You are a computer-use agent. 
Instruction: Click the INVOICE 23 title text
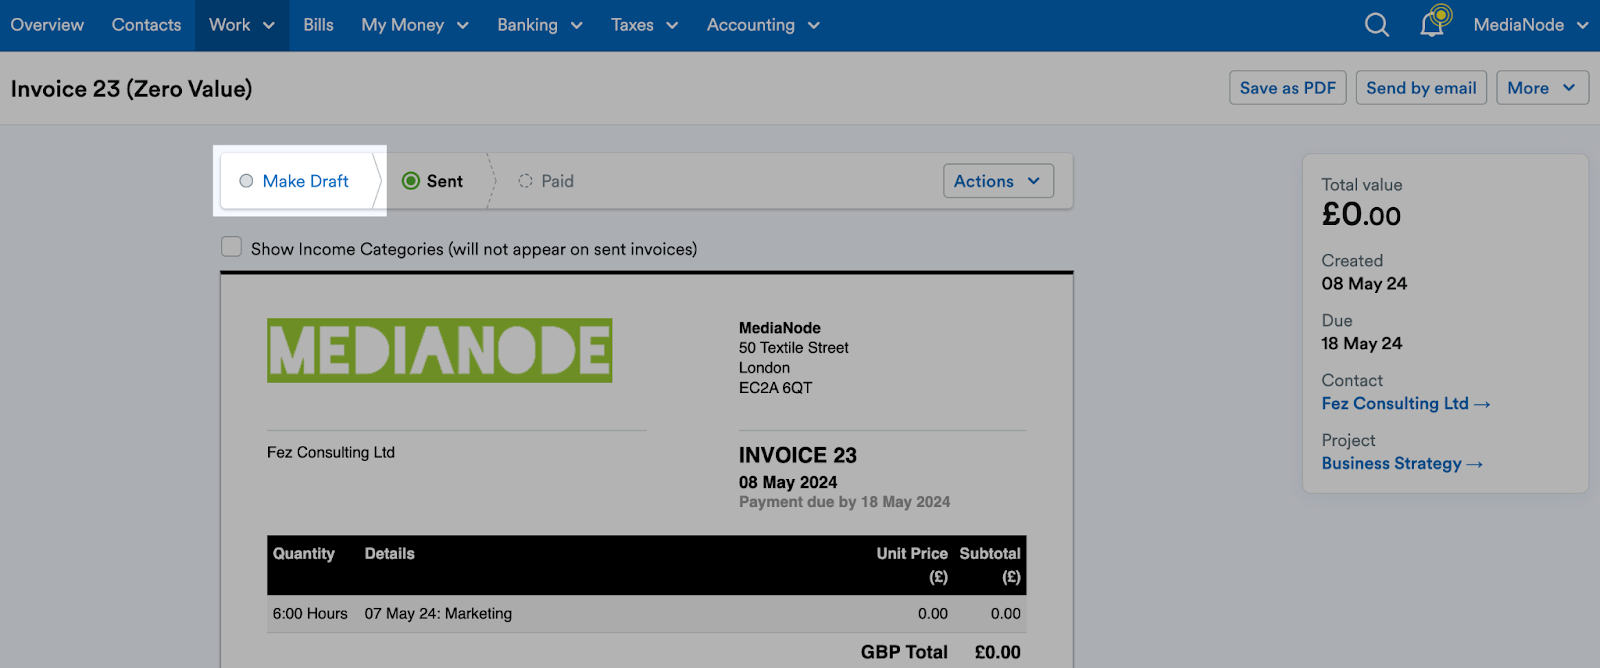(x=798, y=455)
